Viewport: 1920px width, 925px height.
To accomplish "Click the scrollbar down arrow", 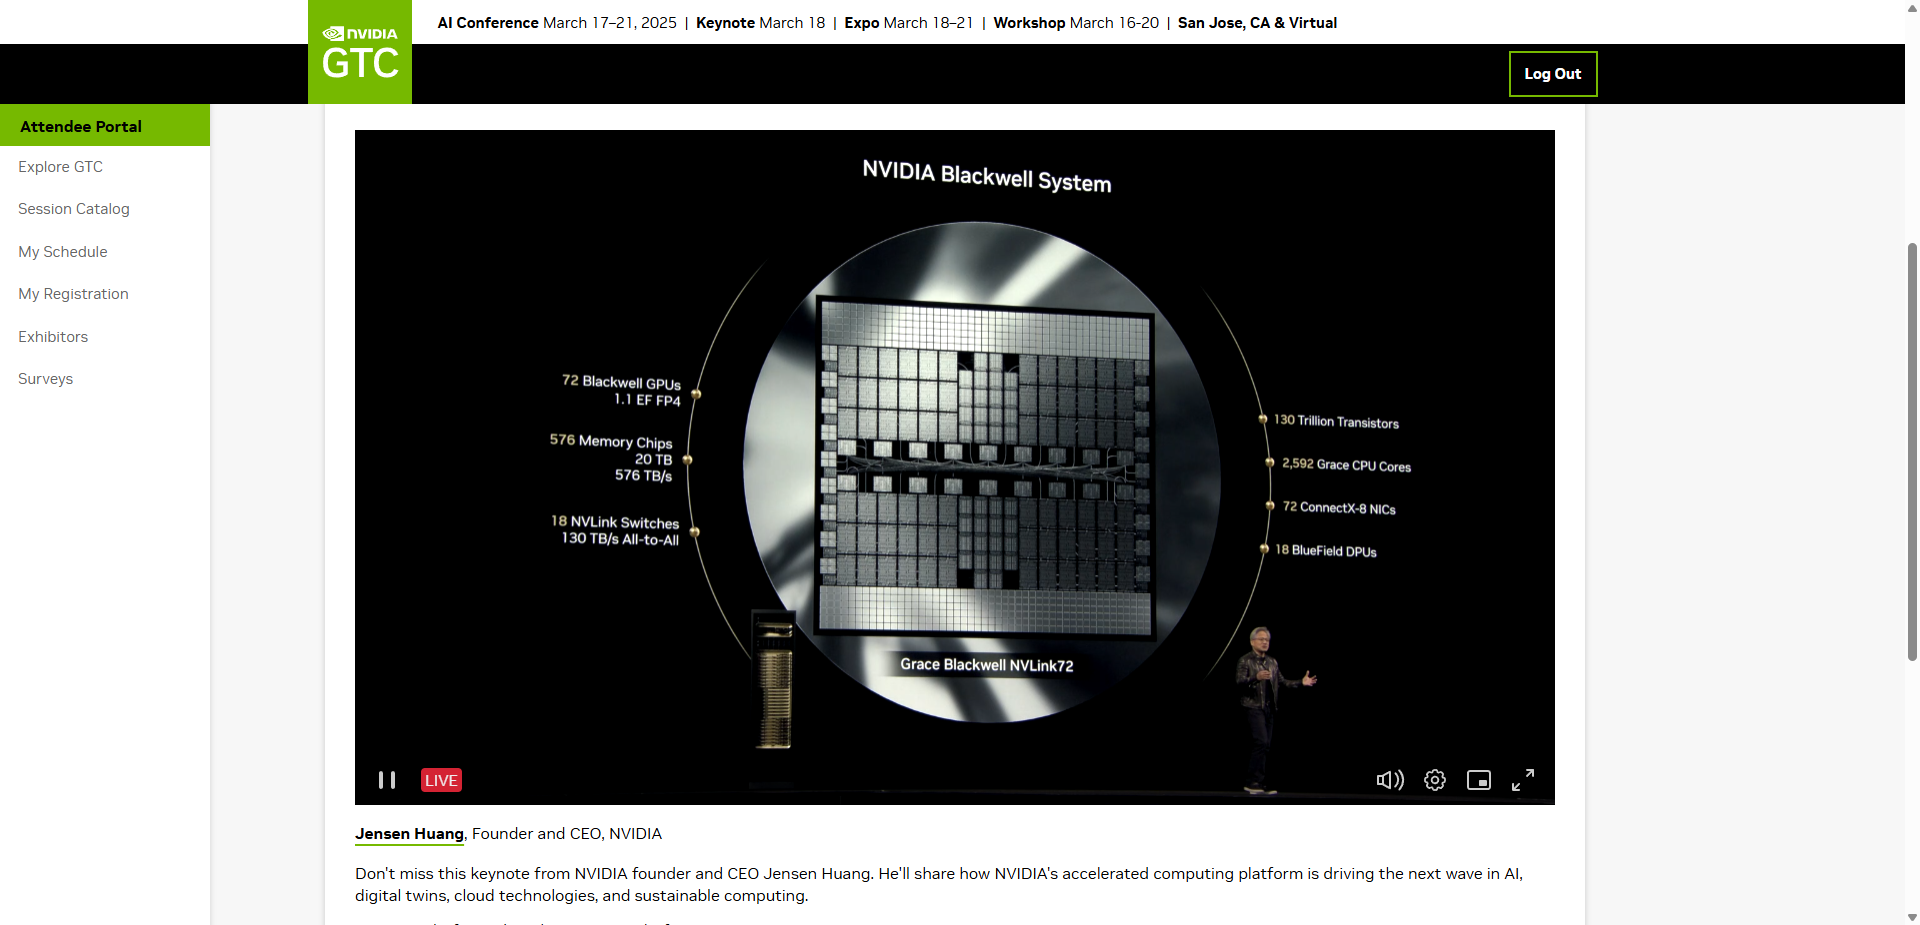I will point(1912,917).
